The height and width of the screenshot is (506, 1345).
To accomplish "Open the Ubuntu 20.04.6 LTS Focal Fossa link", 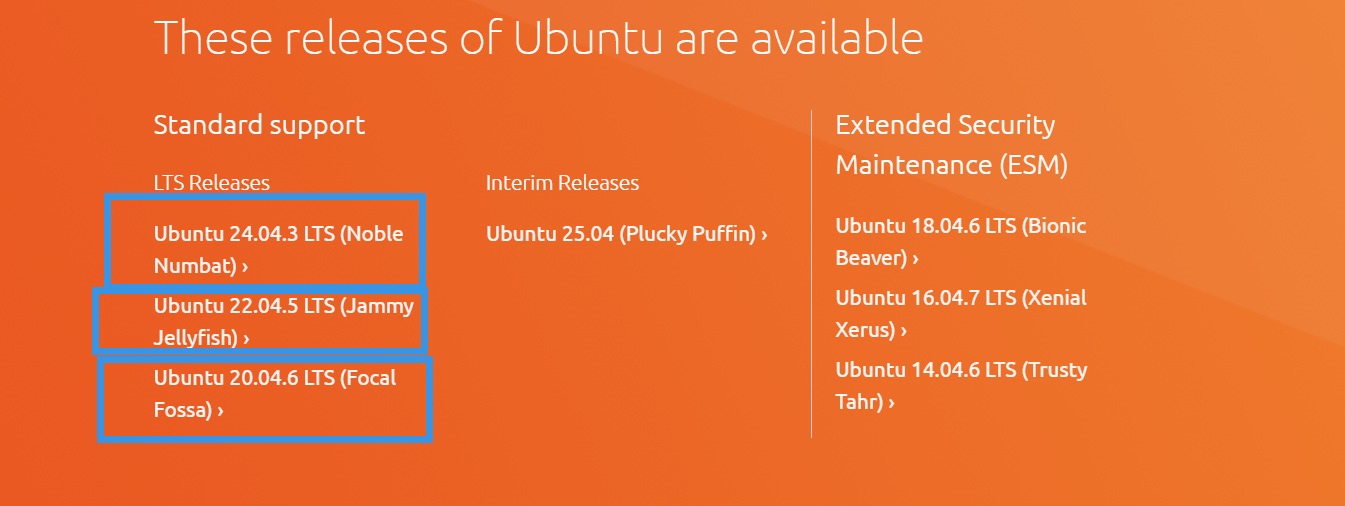I will click(x=275, y=394).
